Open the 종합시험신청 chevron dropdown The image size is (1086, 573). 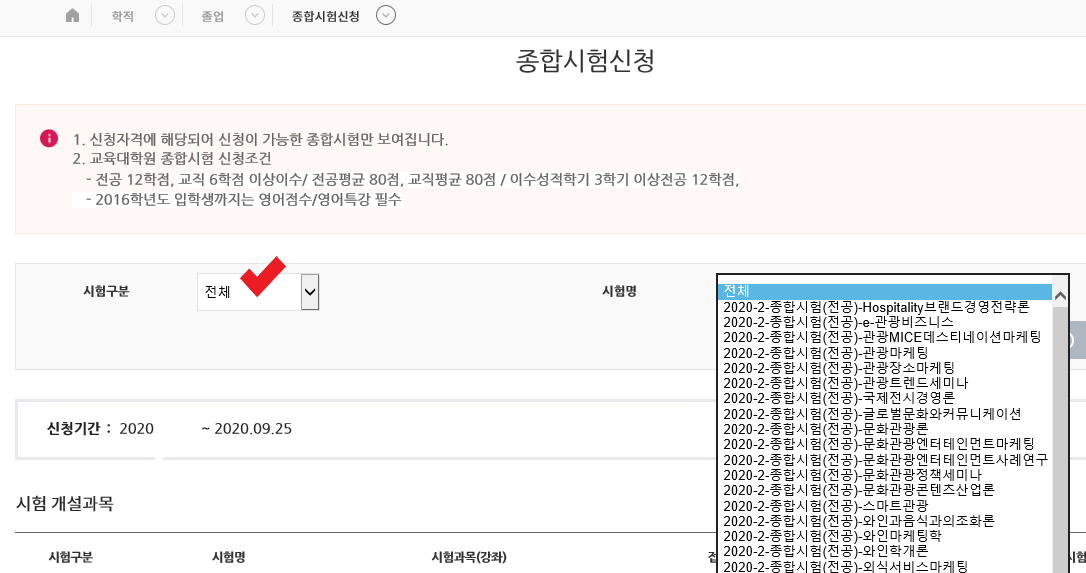tap(386, 16)
